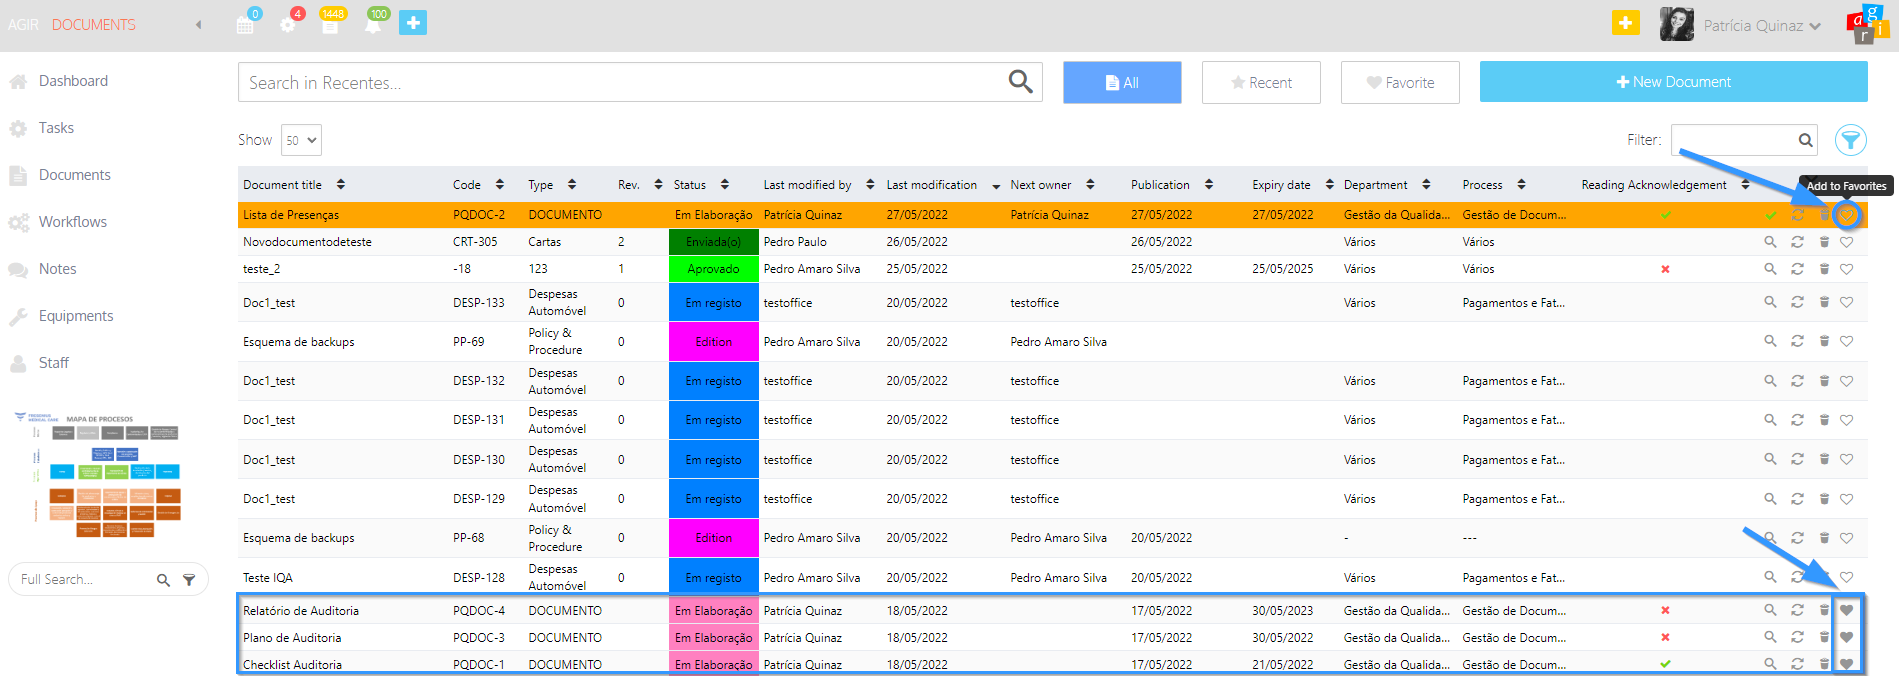1899x676 pixels.
Task: Open the notifications bell with badge 100
Action: pos(373,24)
